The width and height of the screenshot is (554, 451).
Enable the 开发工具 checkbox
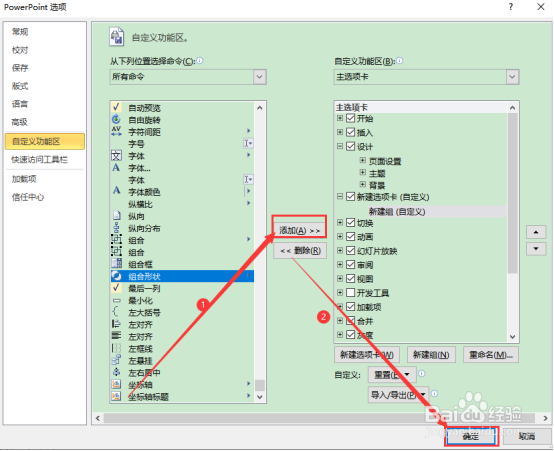(x=350, y=293)
